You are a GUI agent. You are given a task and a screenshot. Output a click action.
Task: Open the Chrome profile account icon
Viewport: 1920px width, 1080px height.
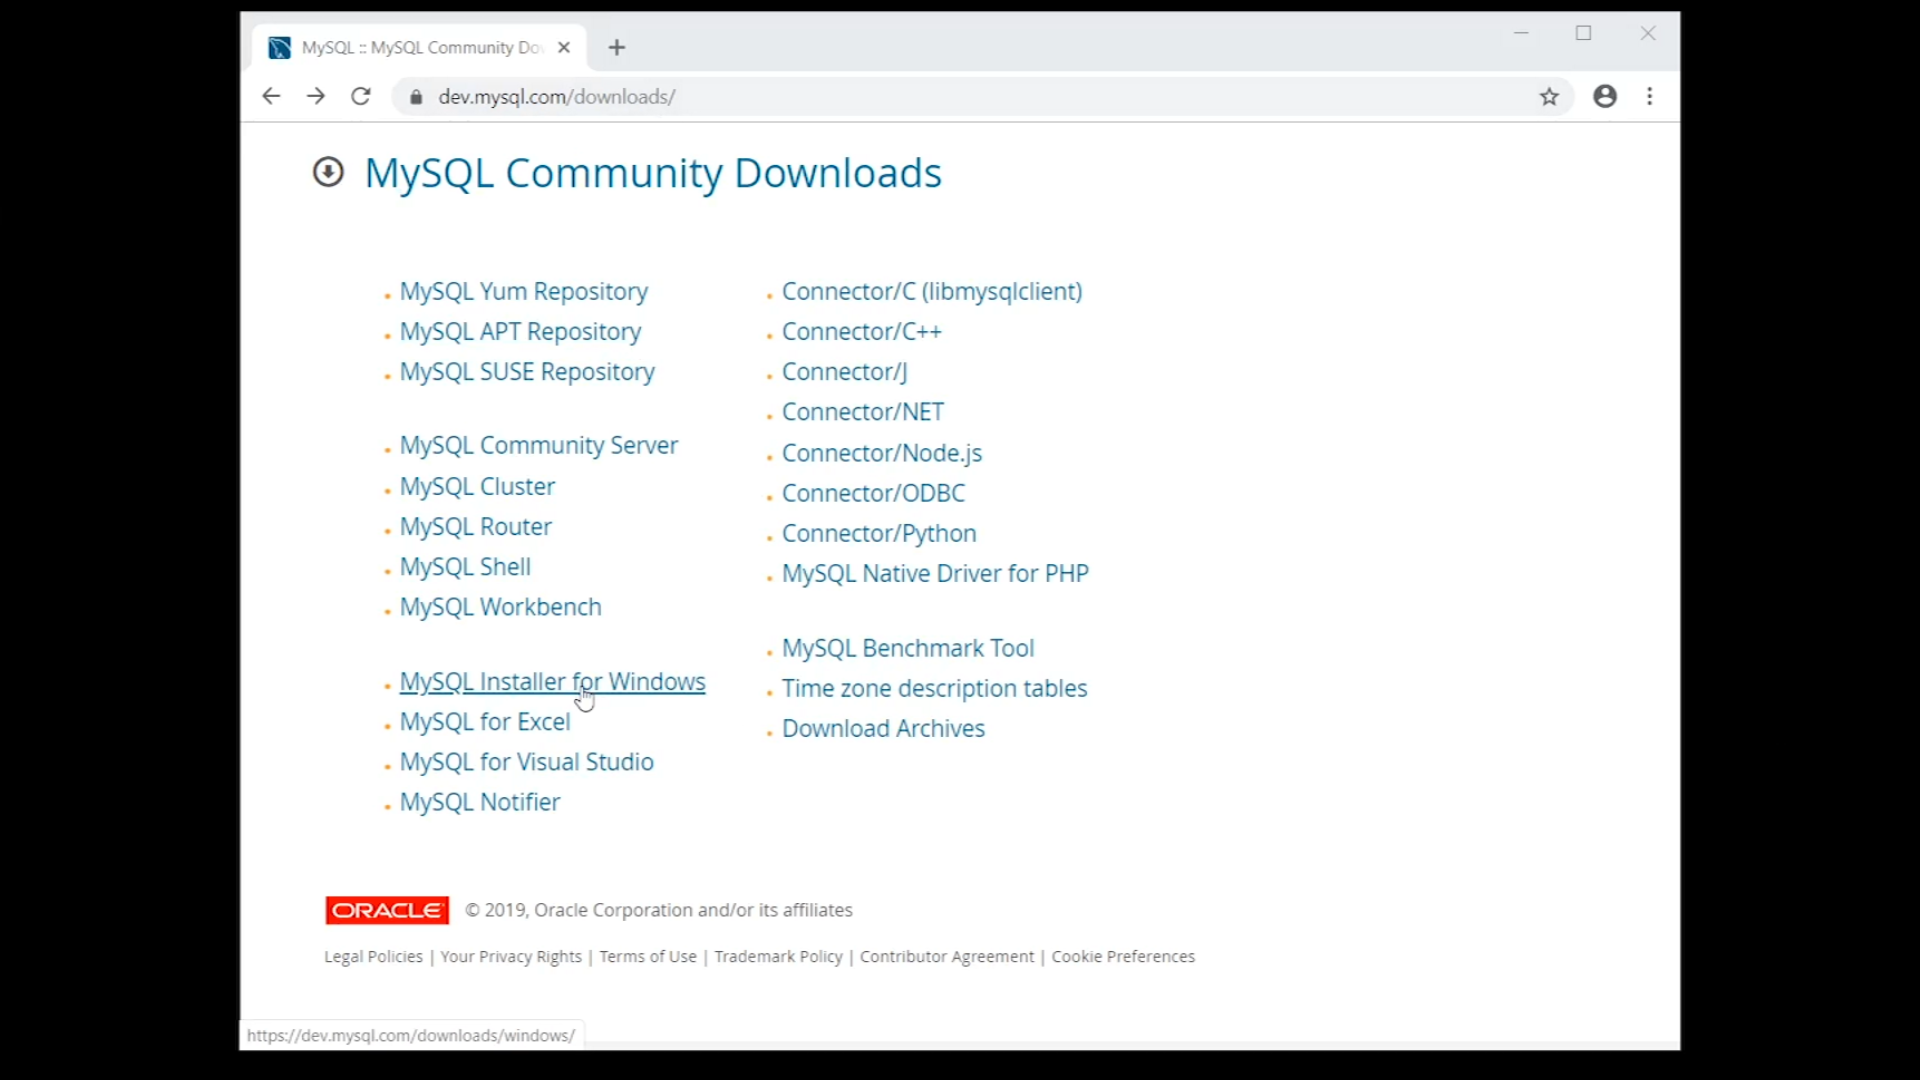pos(1605,96)
